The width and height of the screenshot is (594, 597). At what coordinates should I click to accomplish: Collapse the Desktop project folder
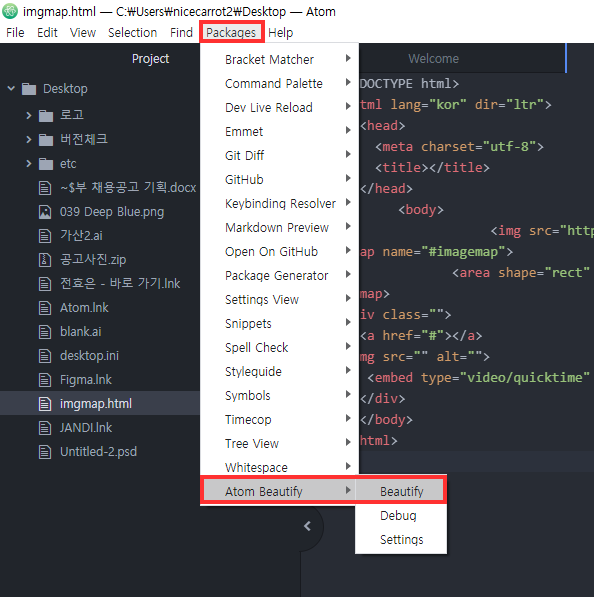tap(11, 88)
